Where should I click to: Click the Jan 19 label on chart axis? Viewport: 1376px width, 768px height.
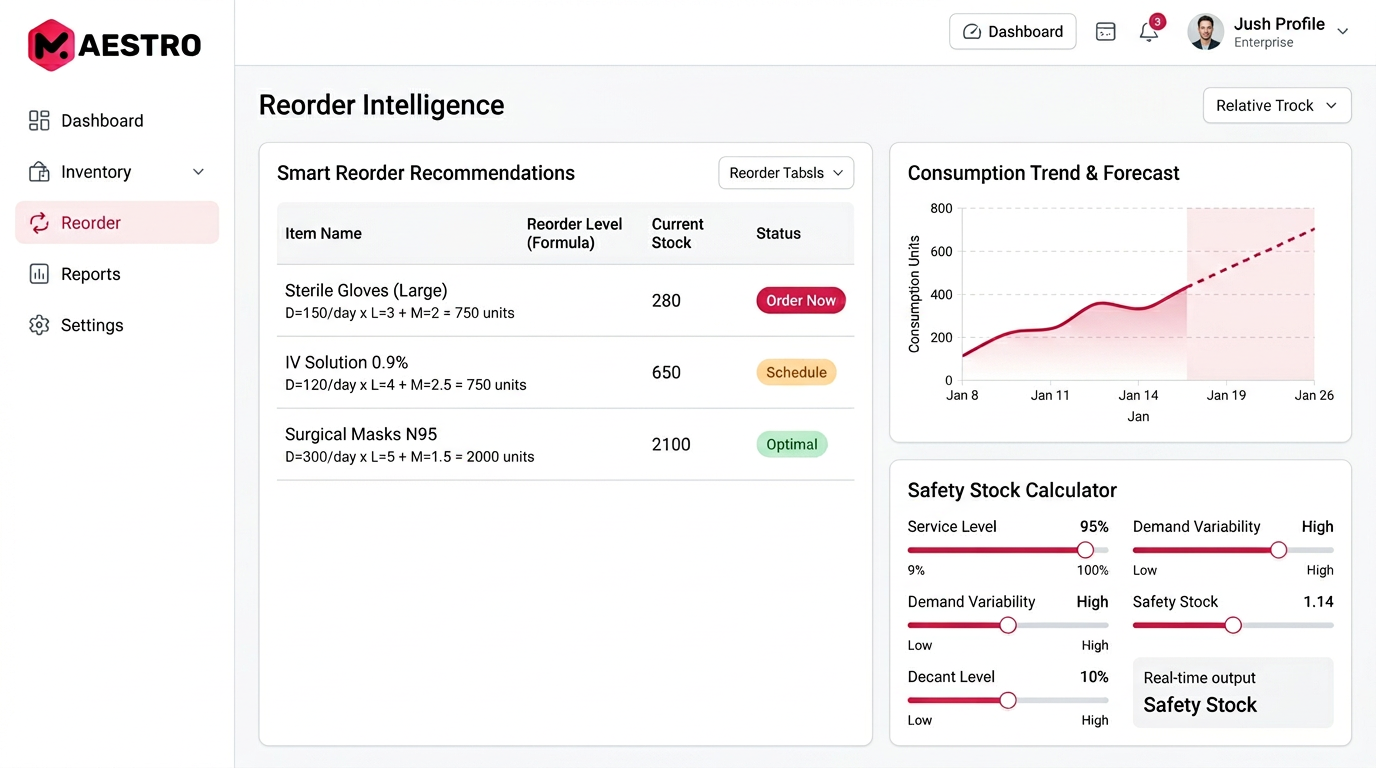click(x=1226, y=395)
